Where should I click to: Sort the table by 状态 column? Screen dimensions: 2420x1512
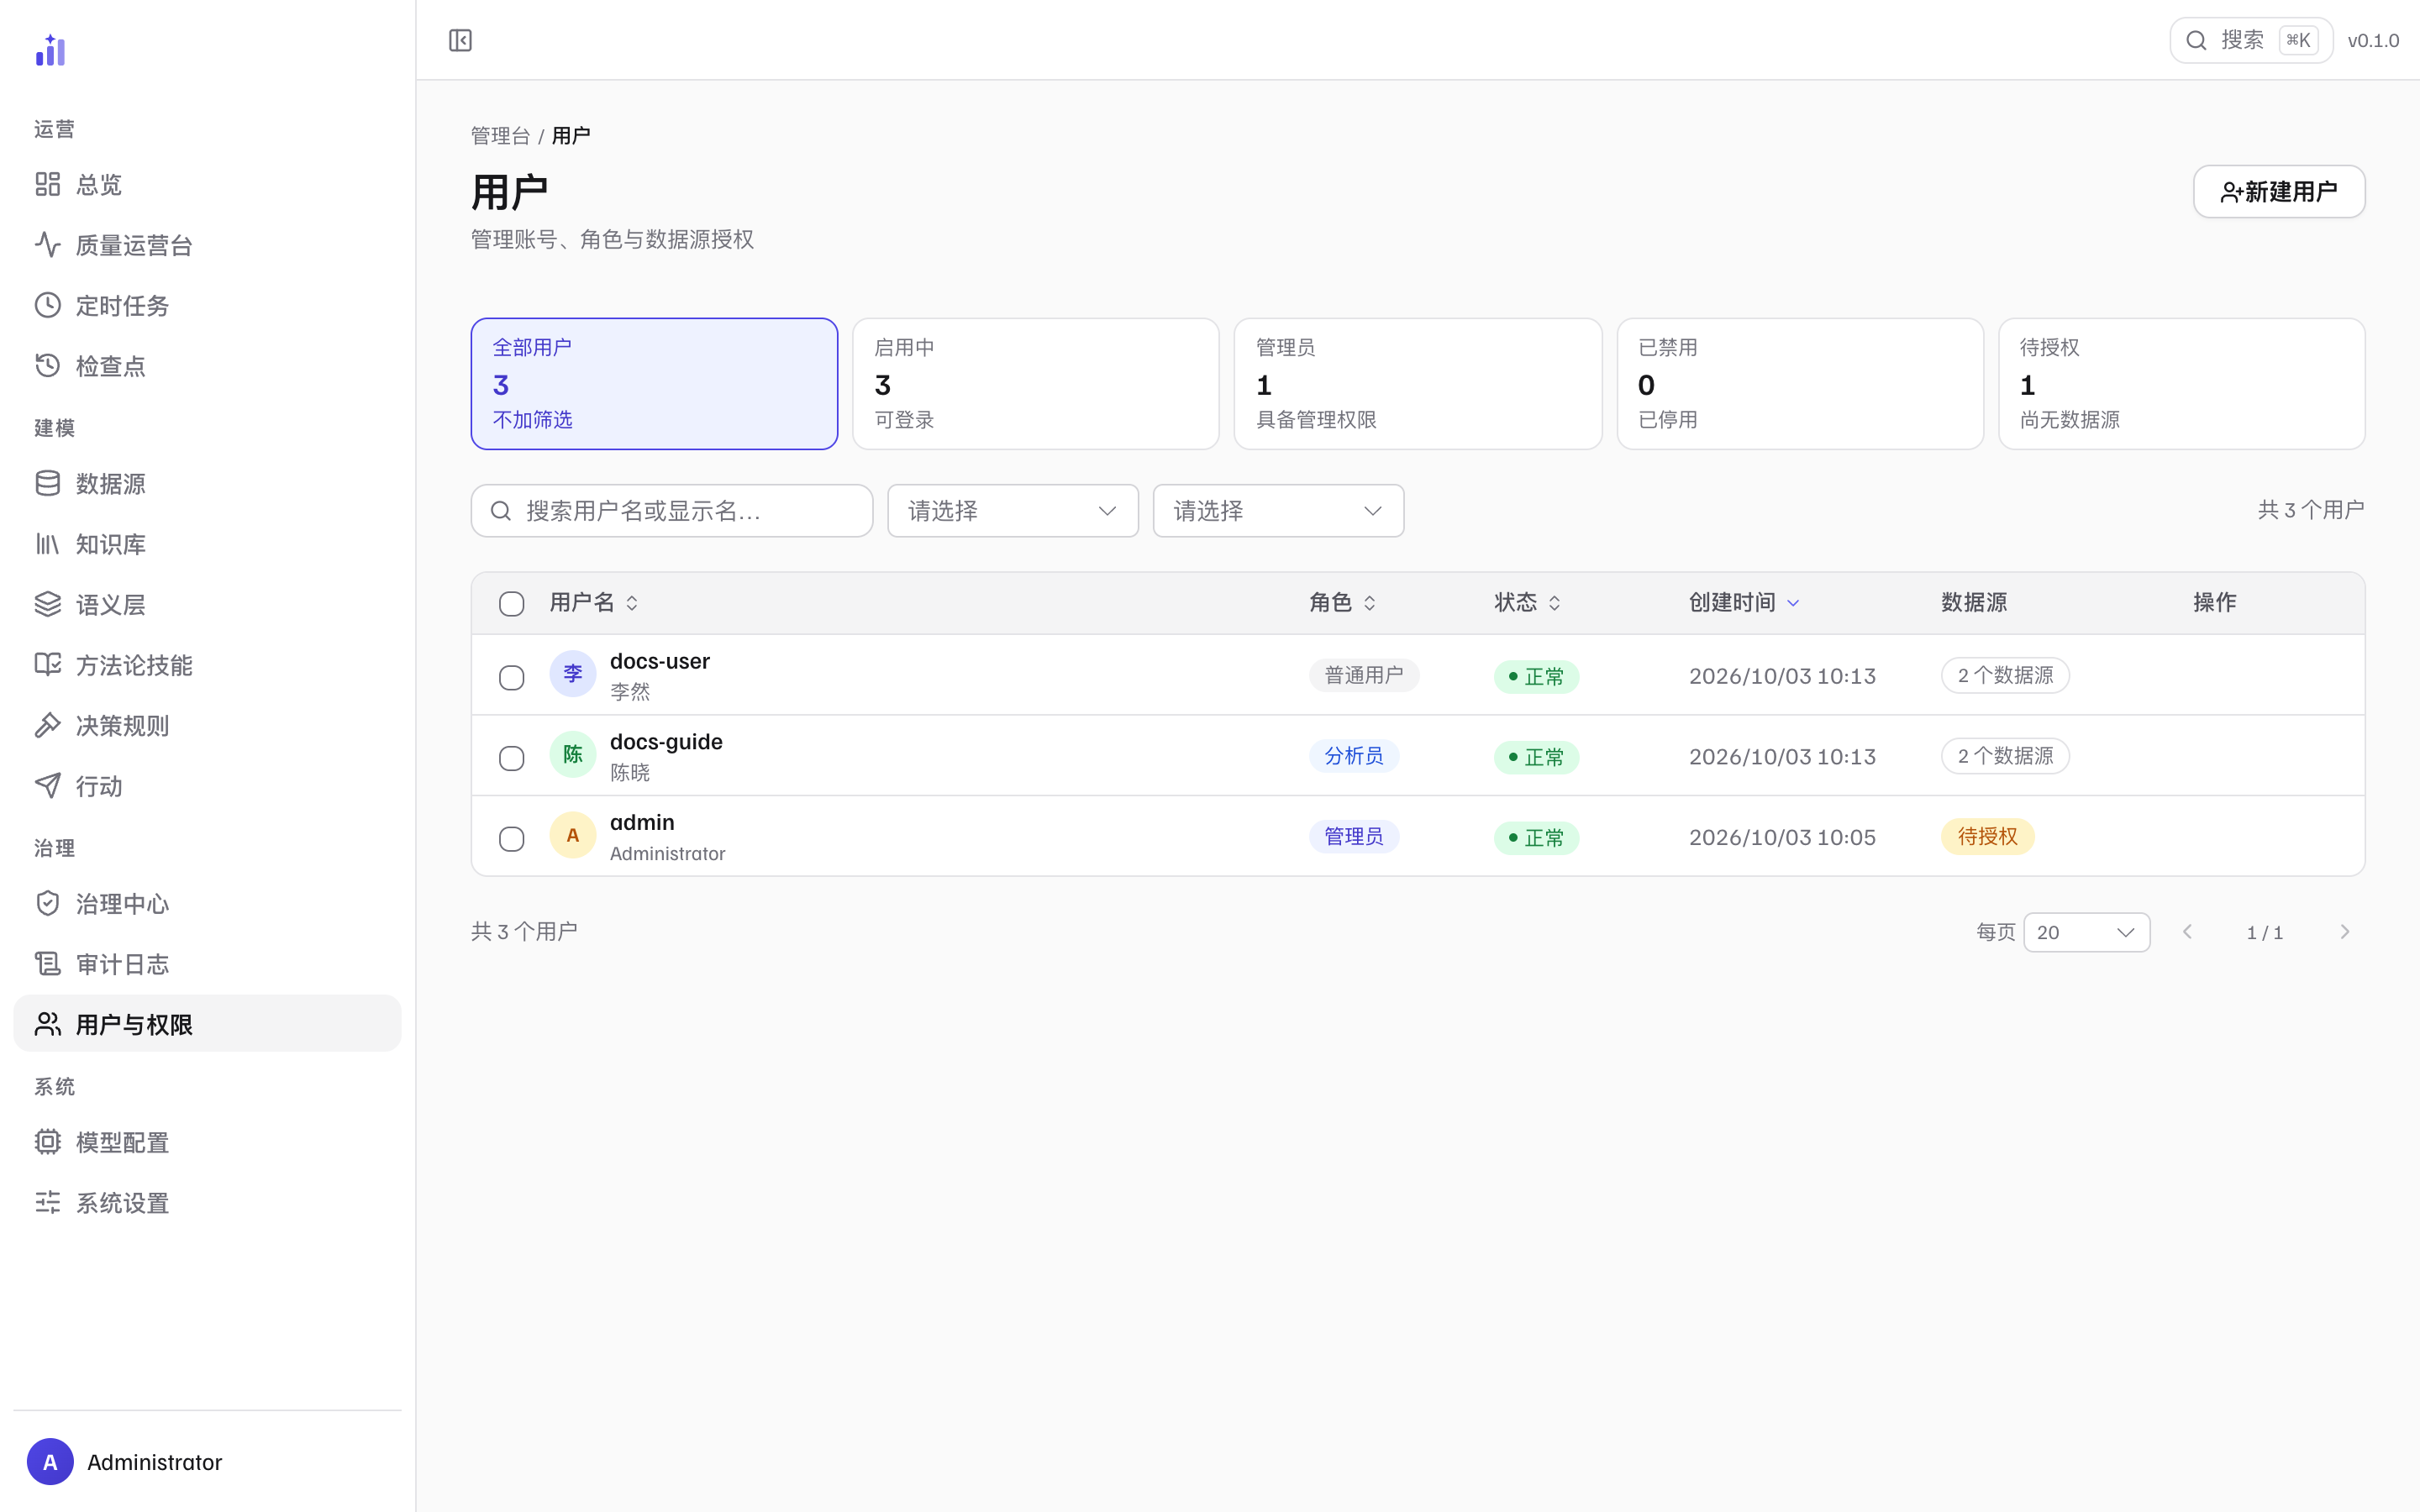pyautogui.click(x=1527, y=603)
